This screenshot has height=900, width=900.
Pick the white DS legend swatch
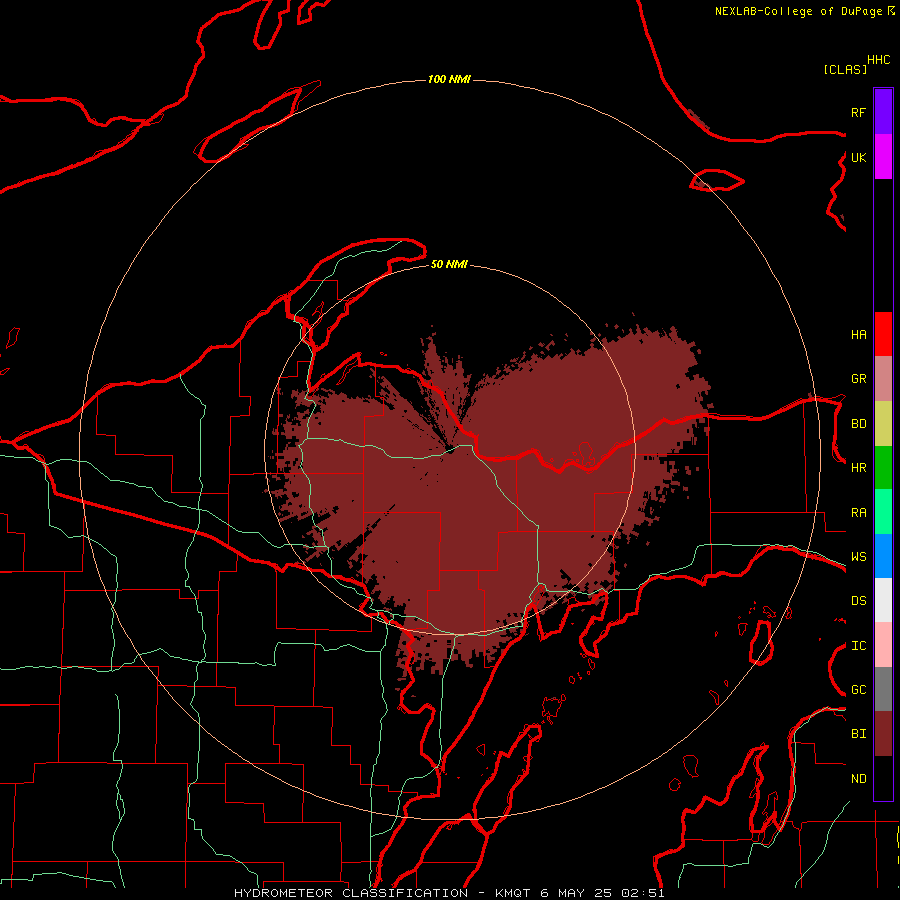pyautogui.click(x=883, y=600)
